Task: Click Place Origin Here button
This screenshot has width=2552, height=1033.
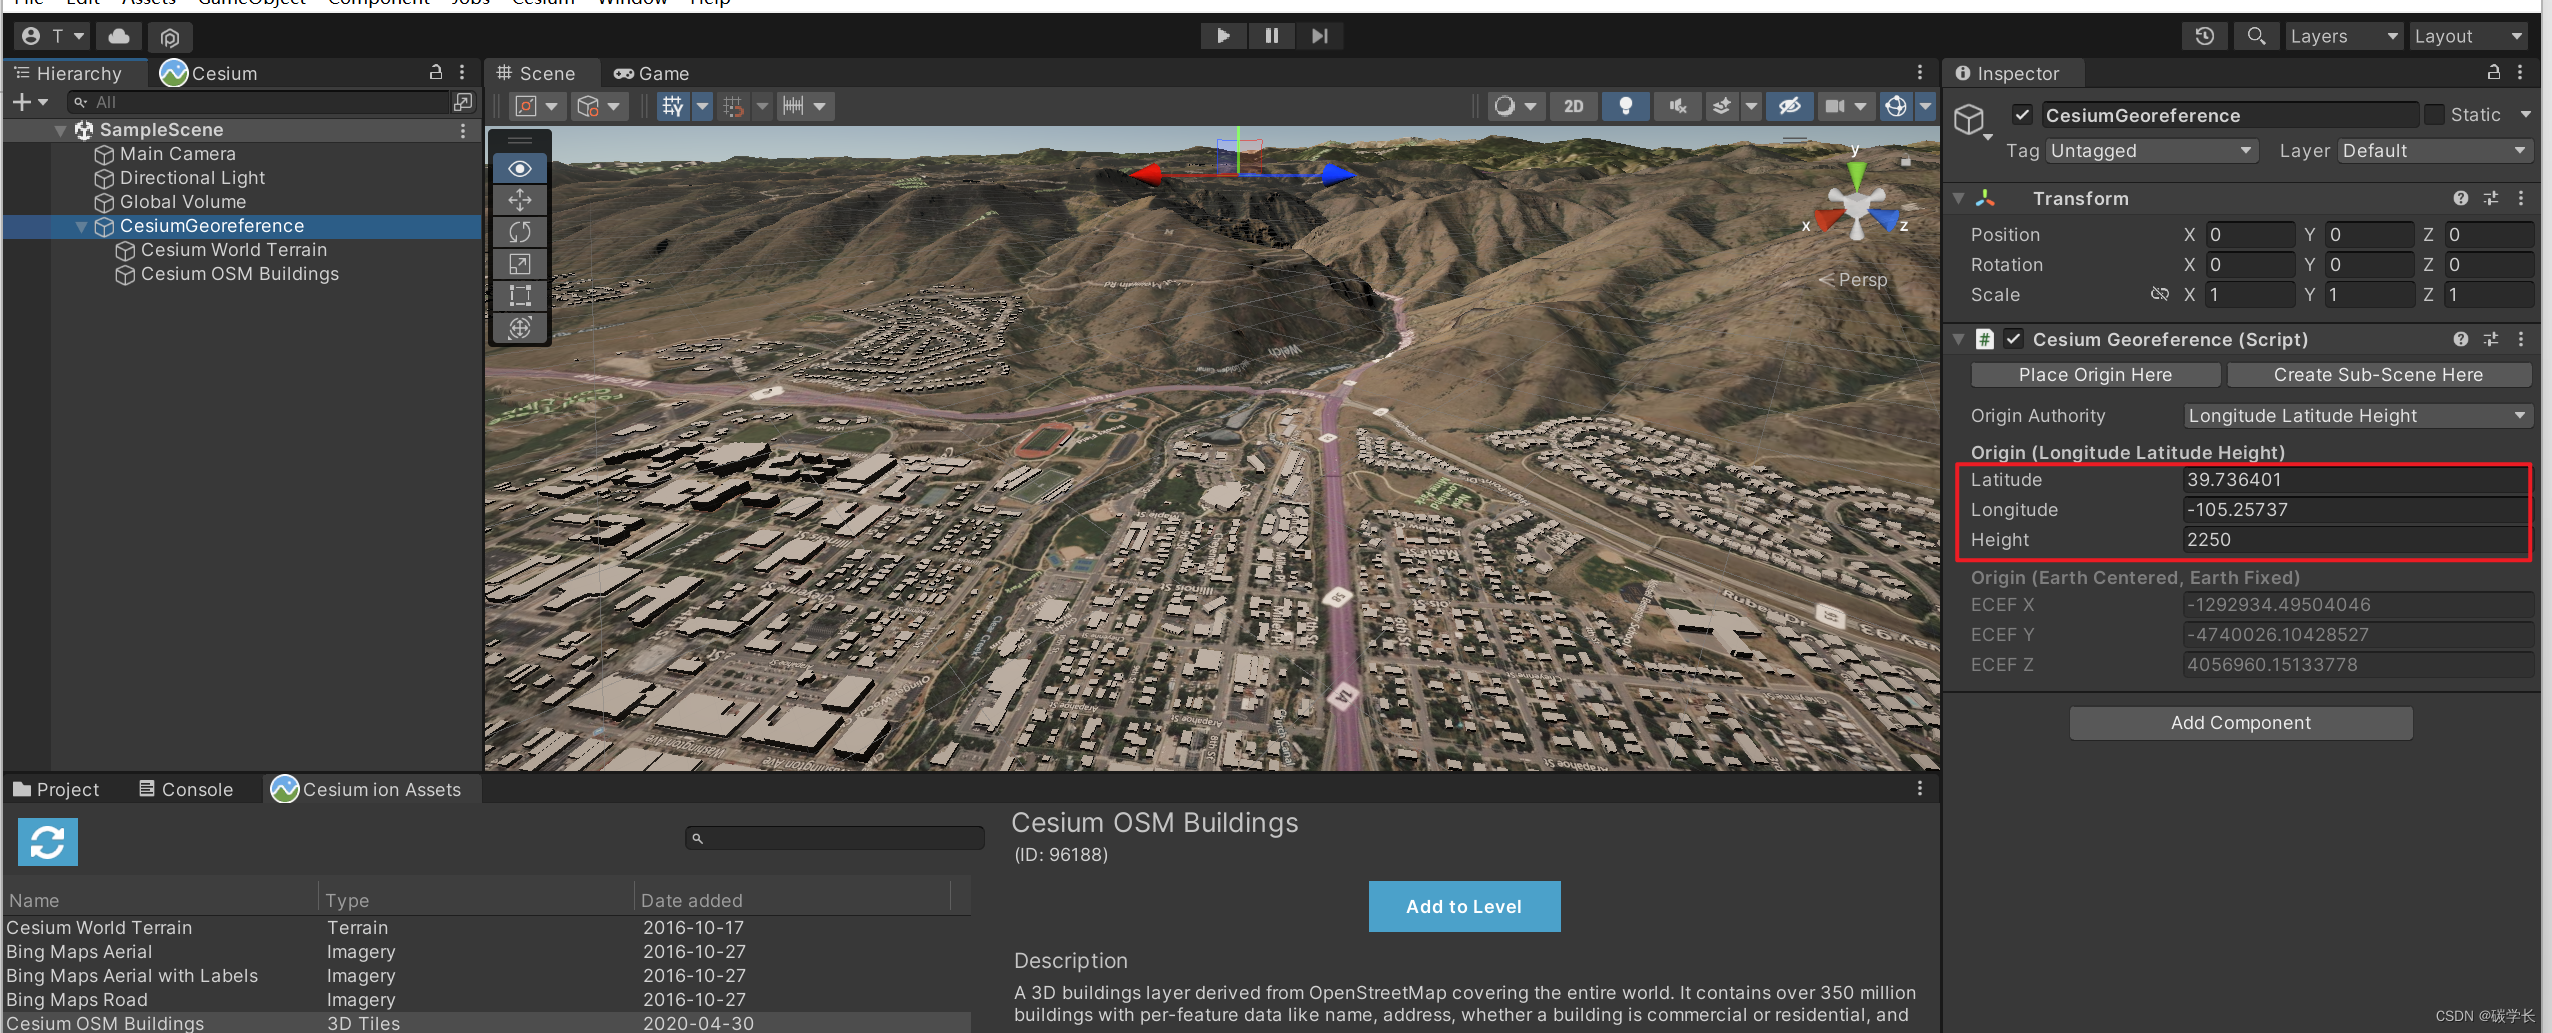Action: pos(2095,375)
